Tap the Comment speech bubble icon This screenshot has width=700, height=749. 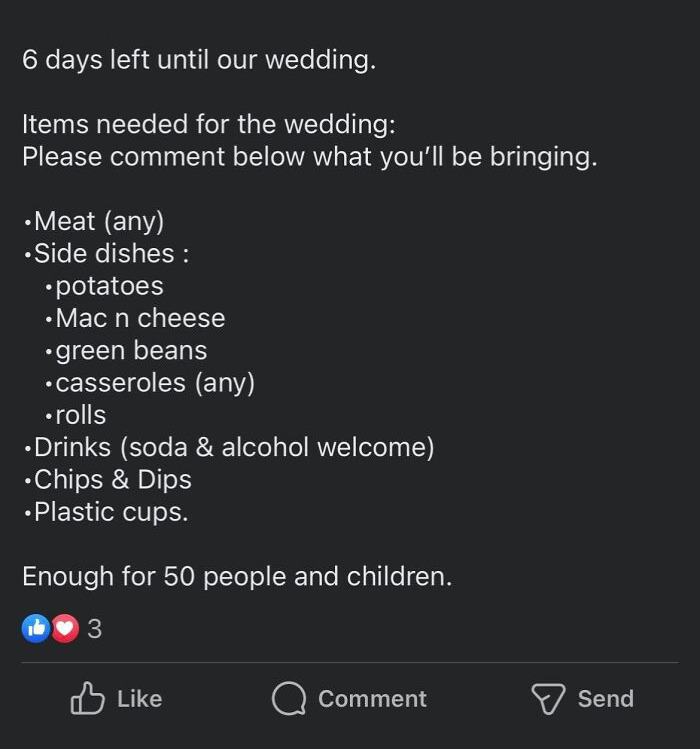[x=289, y=699]
